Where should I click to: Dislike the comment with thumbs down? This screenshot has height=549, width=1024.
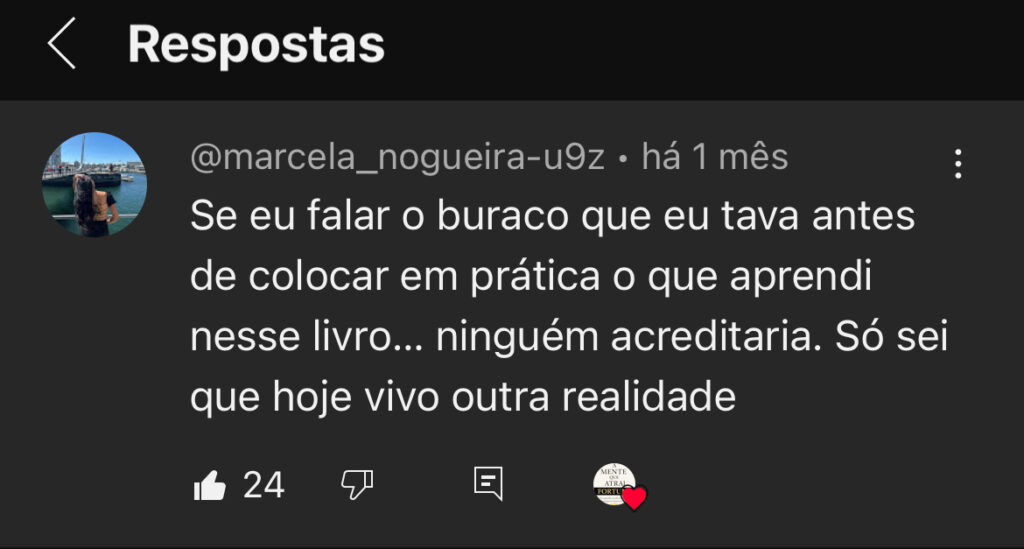pyautogui.click(x=357, y=484)
